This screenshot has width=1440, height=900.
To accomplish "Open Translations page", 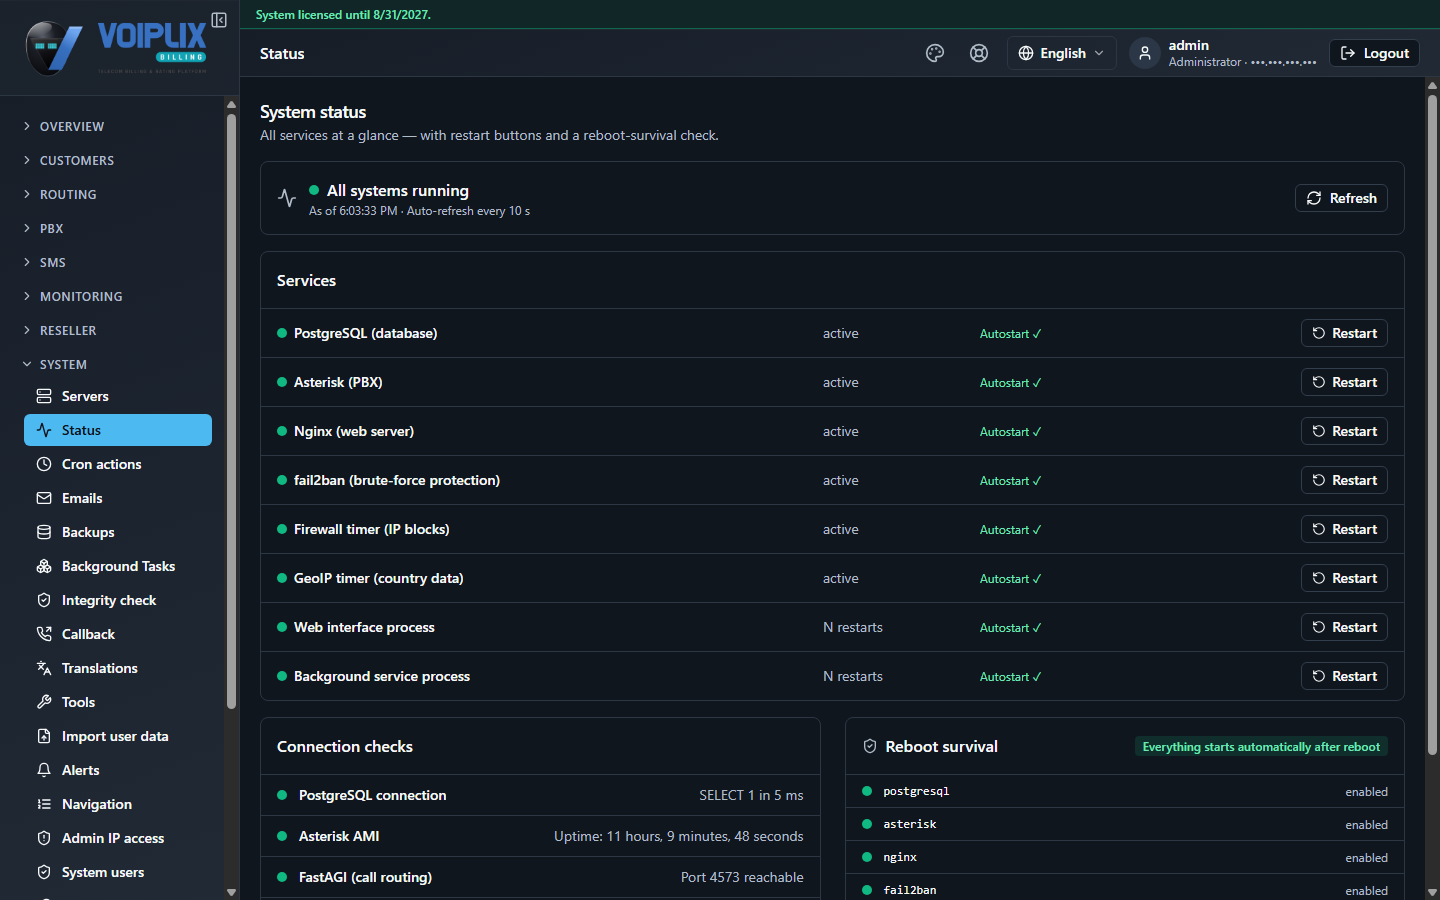I will pyautogui.click(x=118, y=668).
